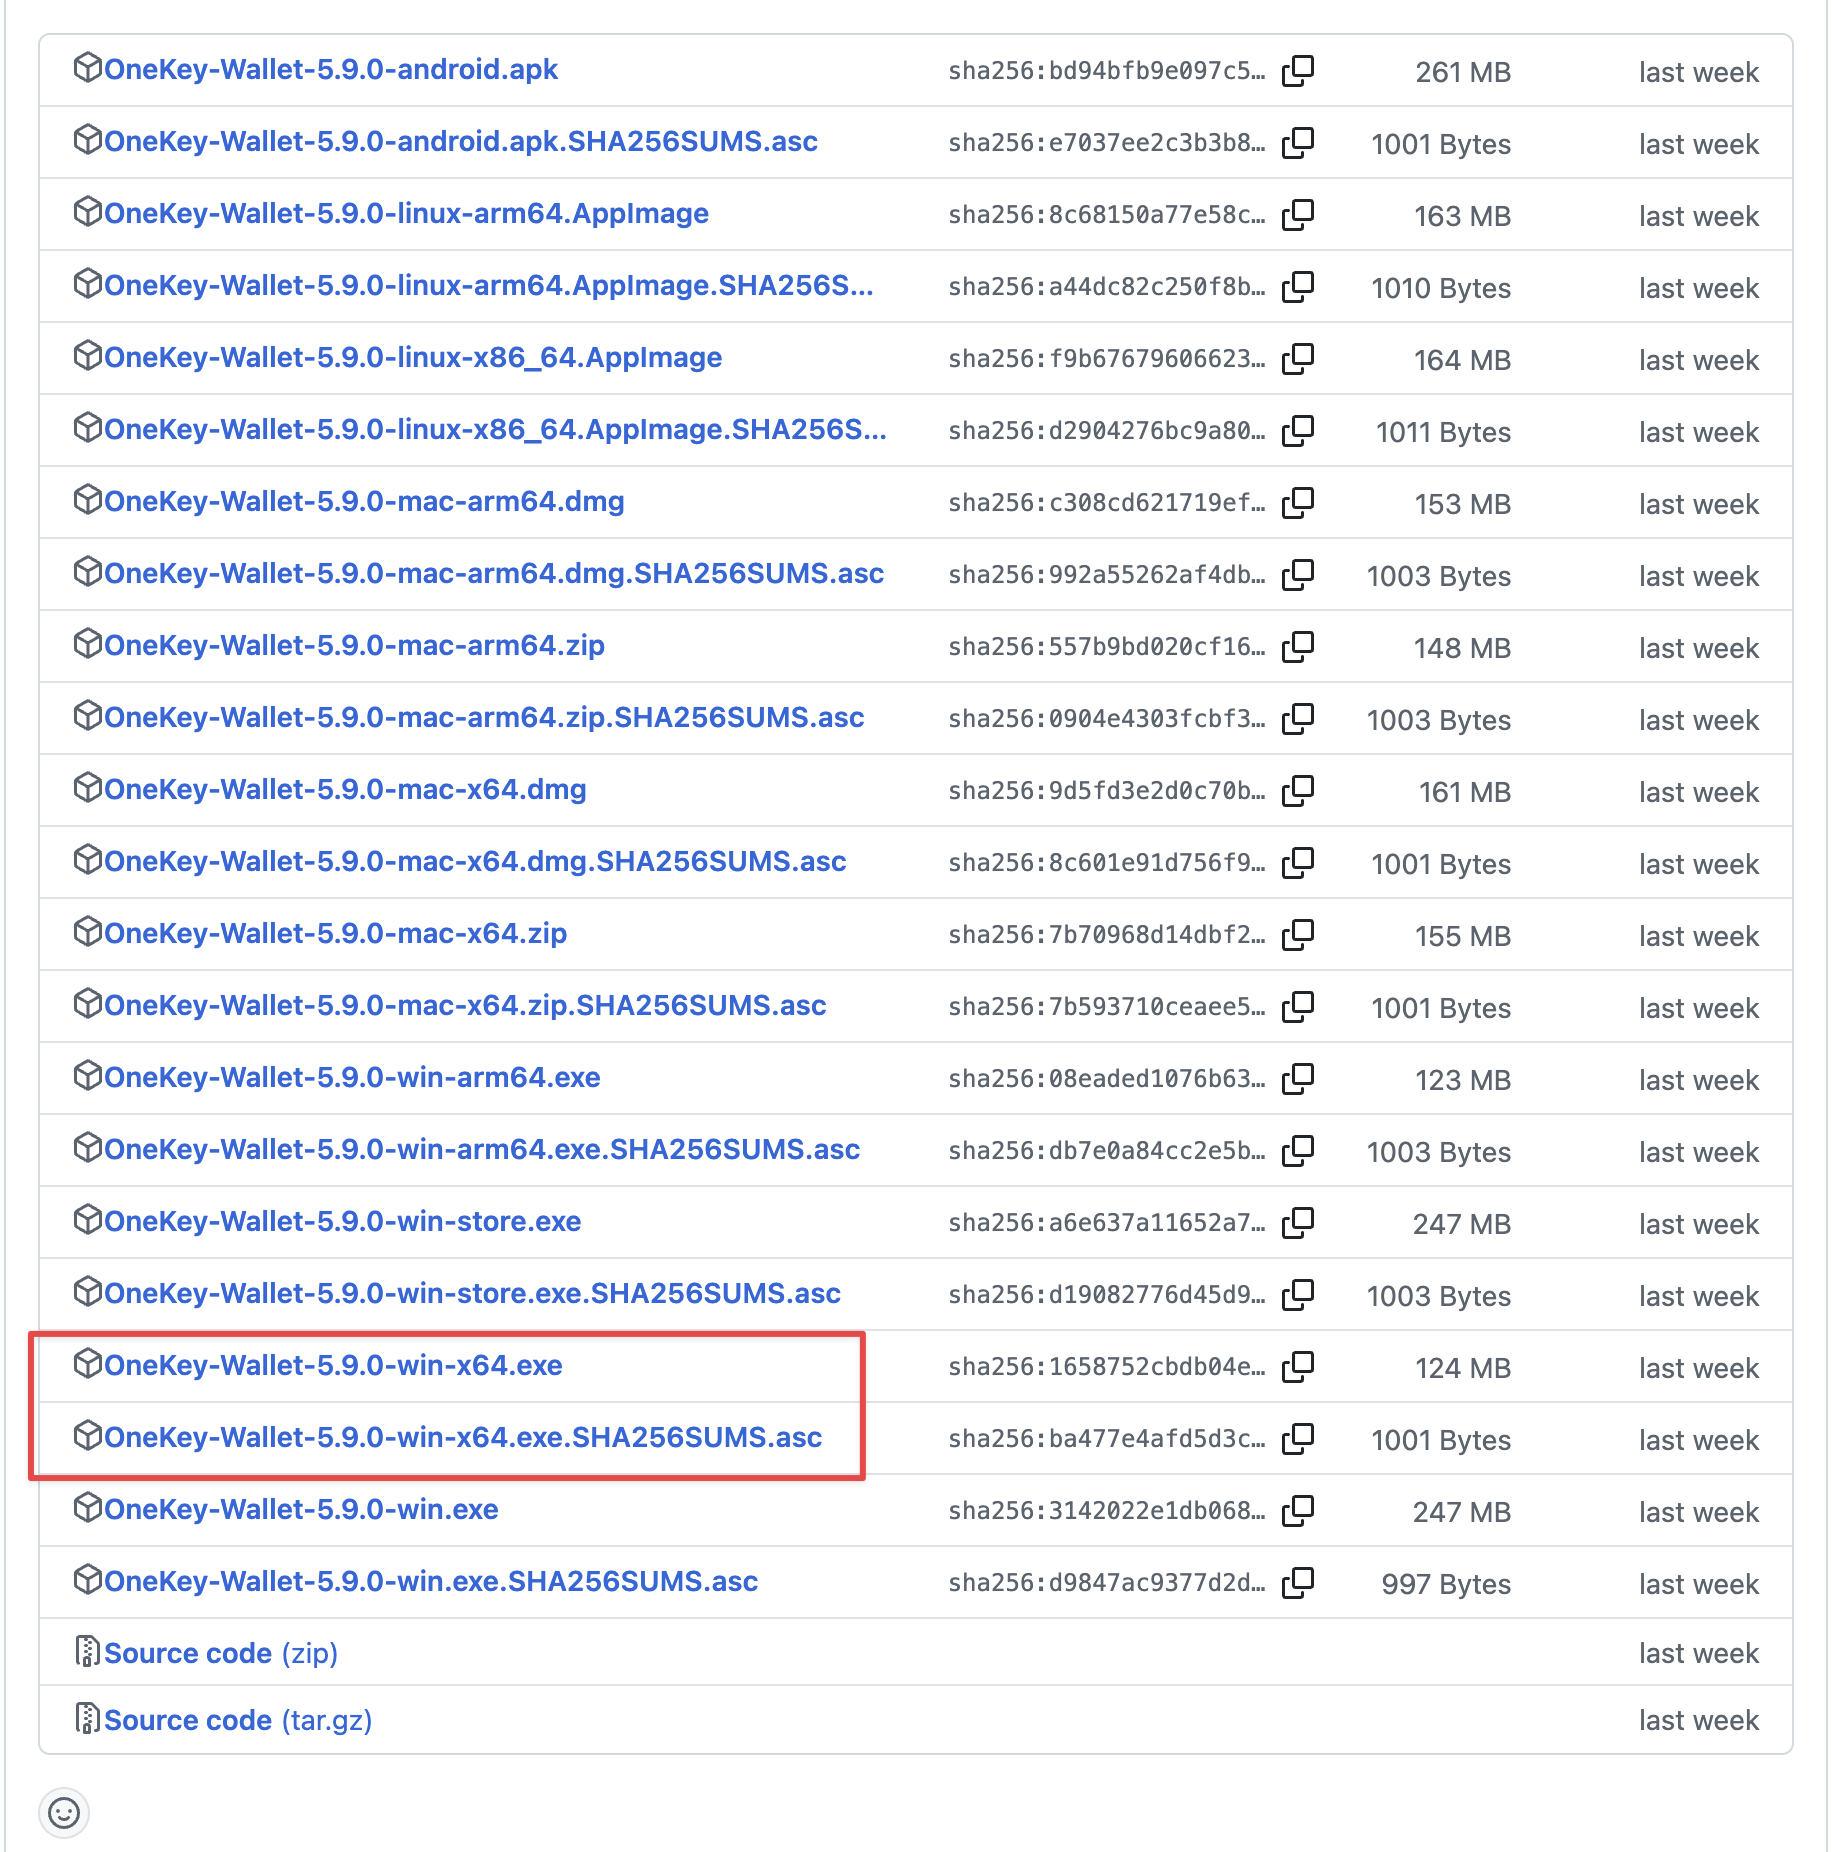Copy sha256 of win.exe.SHA256SUMS.asc
The height and width of the screenshot is (1852, 1832).
(x=1298, y=1583)
